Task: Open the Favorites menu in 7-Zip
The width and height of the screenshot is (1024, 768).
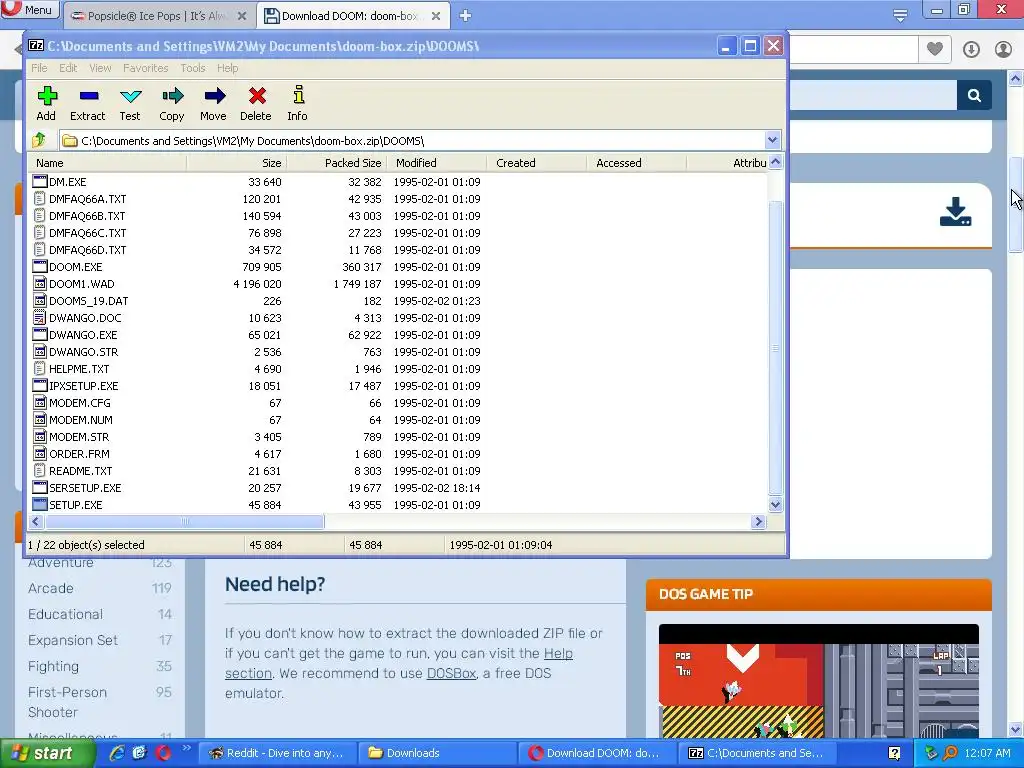Action: [x=146, y=68]
